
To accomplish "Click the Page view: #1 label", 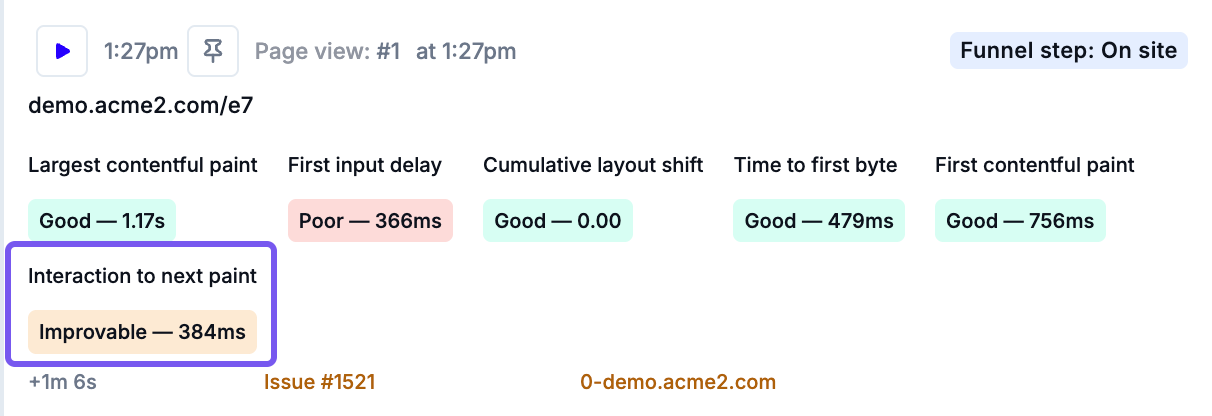I will tap(327, 51).
